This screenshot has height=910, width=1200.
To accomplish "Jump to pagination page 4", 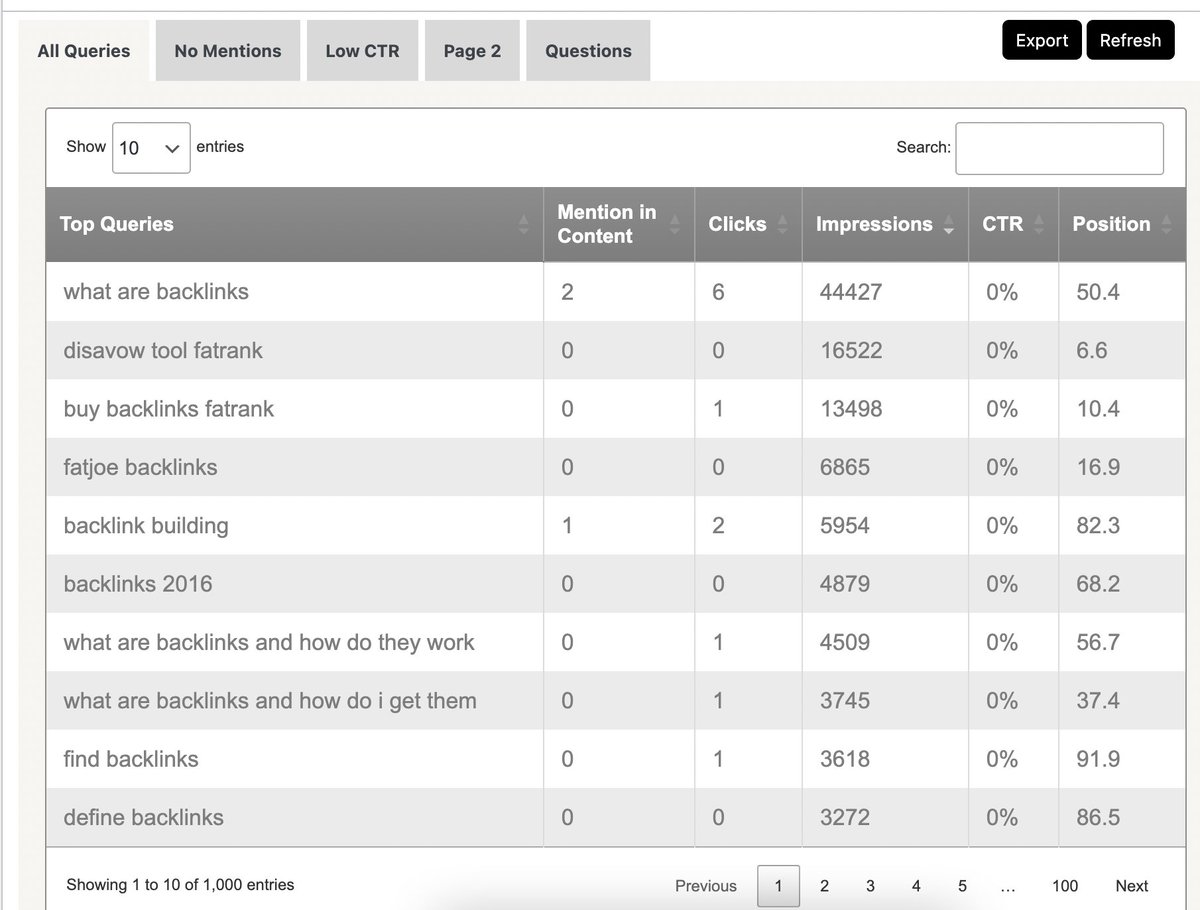I will [916, 886].
